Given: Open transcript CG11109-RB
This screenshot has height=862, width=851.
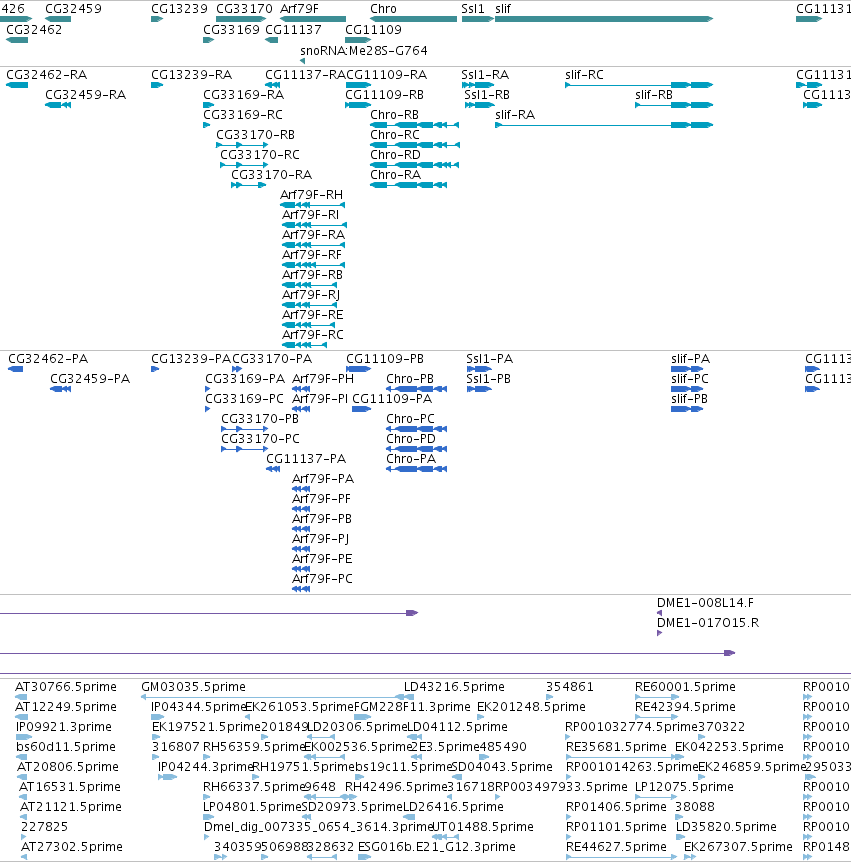Looking at the screenshot, I should (384, 95).
